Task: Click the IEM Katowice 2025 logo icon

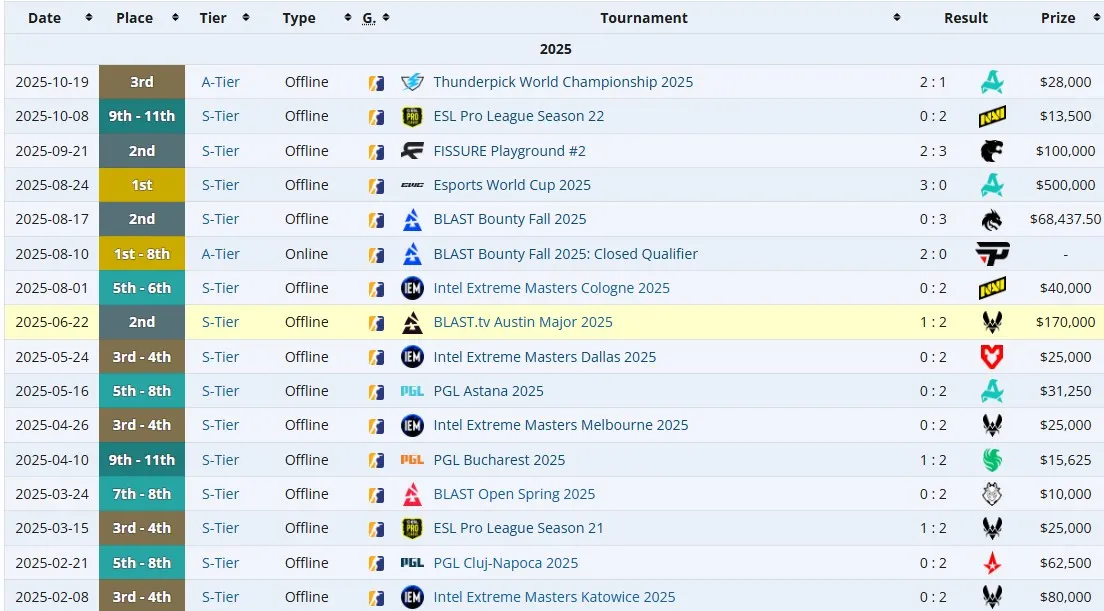Action: [x=412, y=597]
